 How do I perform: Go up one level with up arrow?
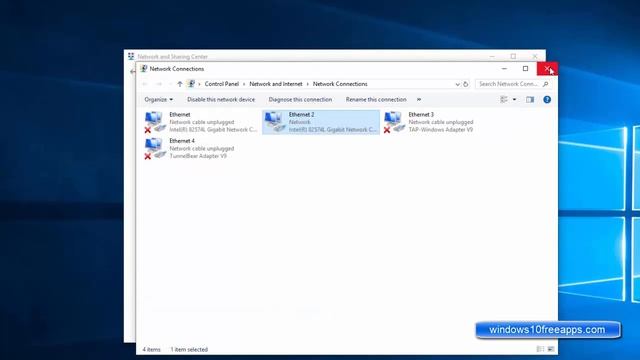[180, 84]
